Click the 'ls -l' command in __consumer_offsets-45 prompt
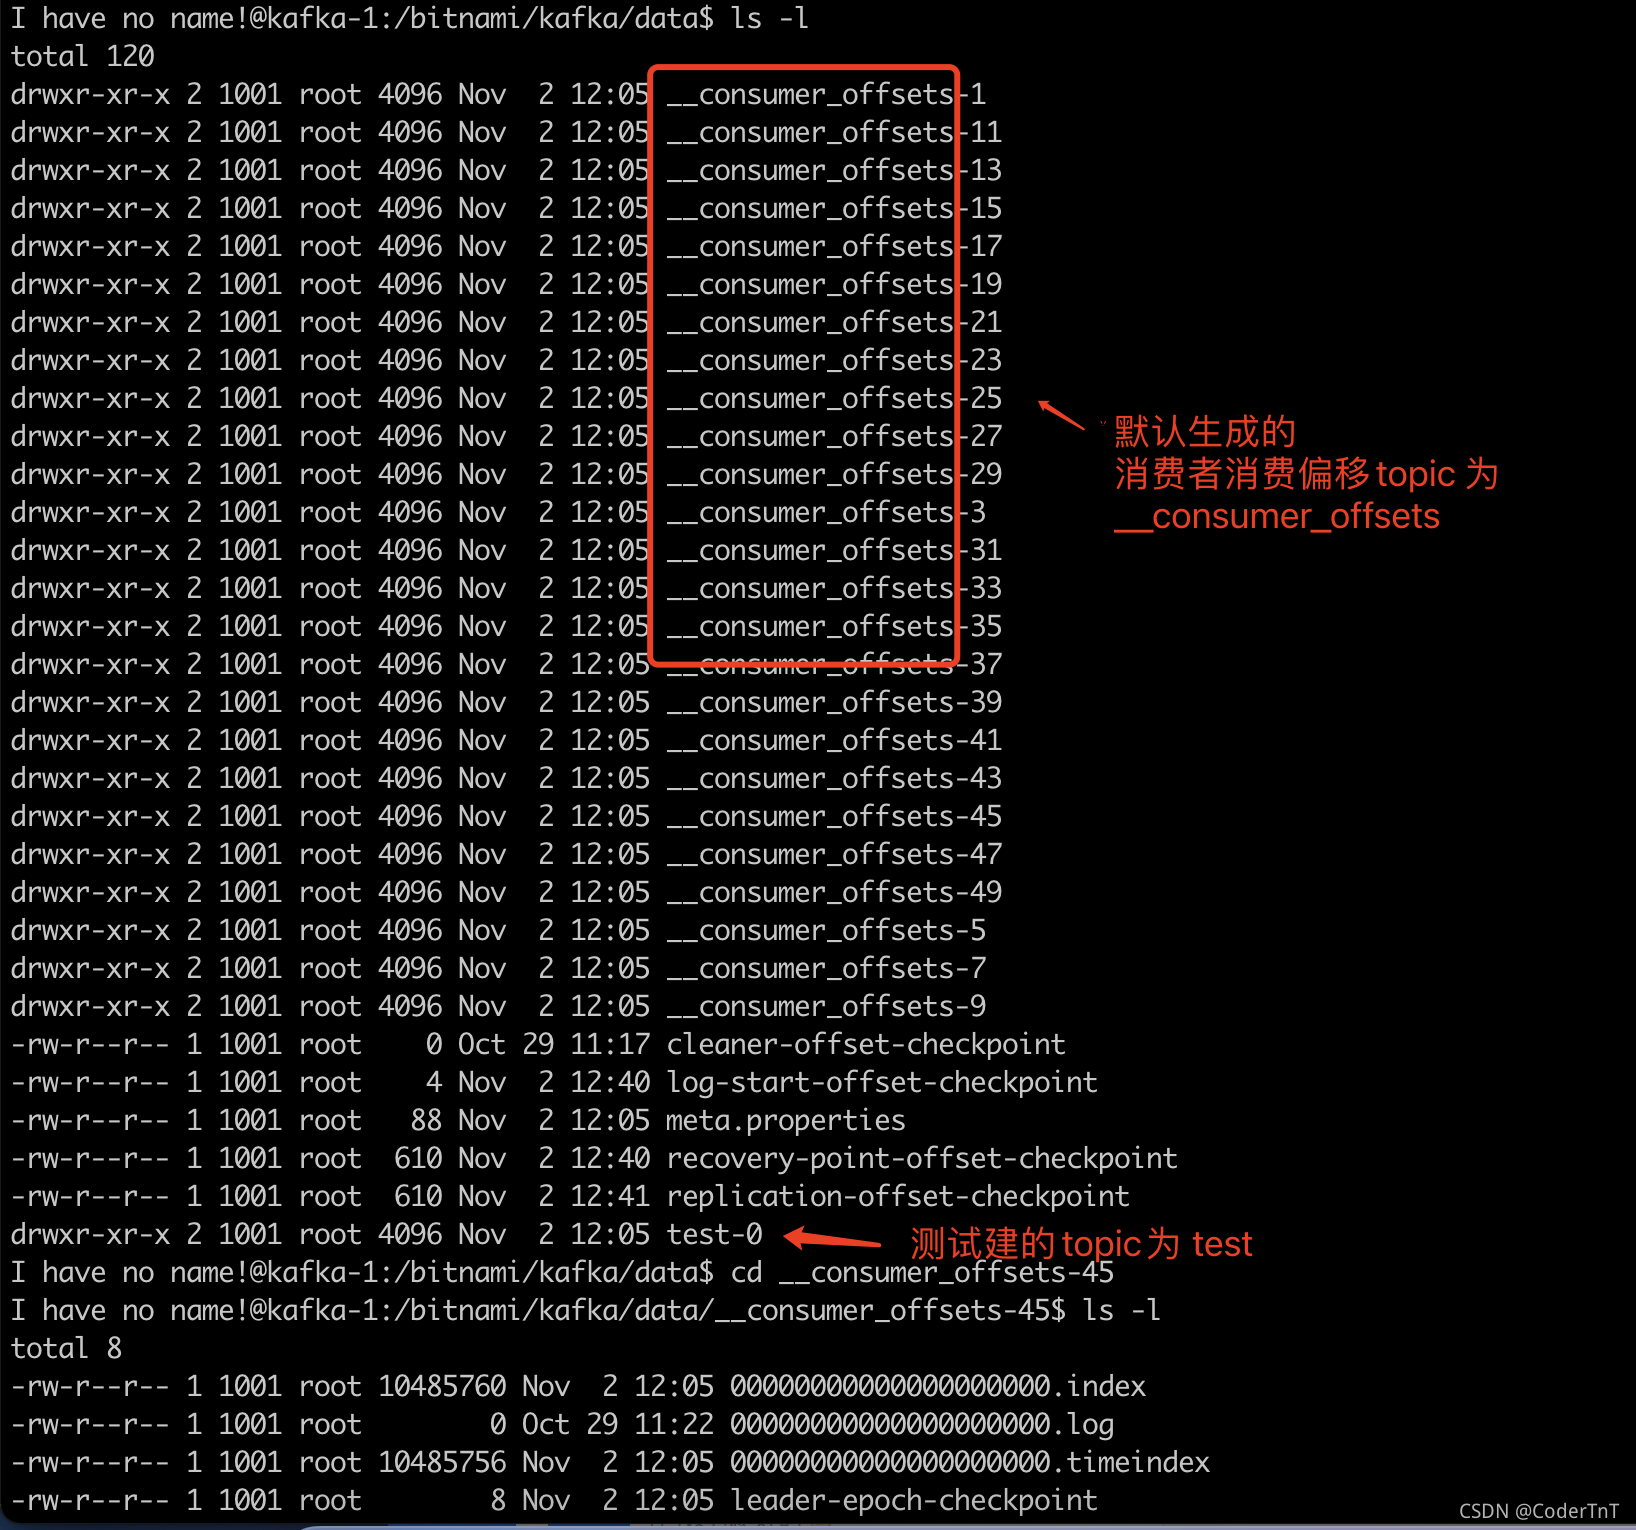The image size is (1636, 1530). point(1122,1310)
